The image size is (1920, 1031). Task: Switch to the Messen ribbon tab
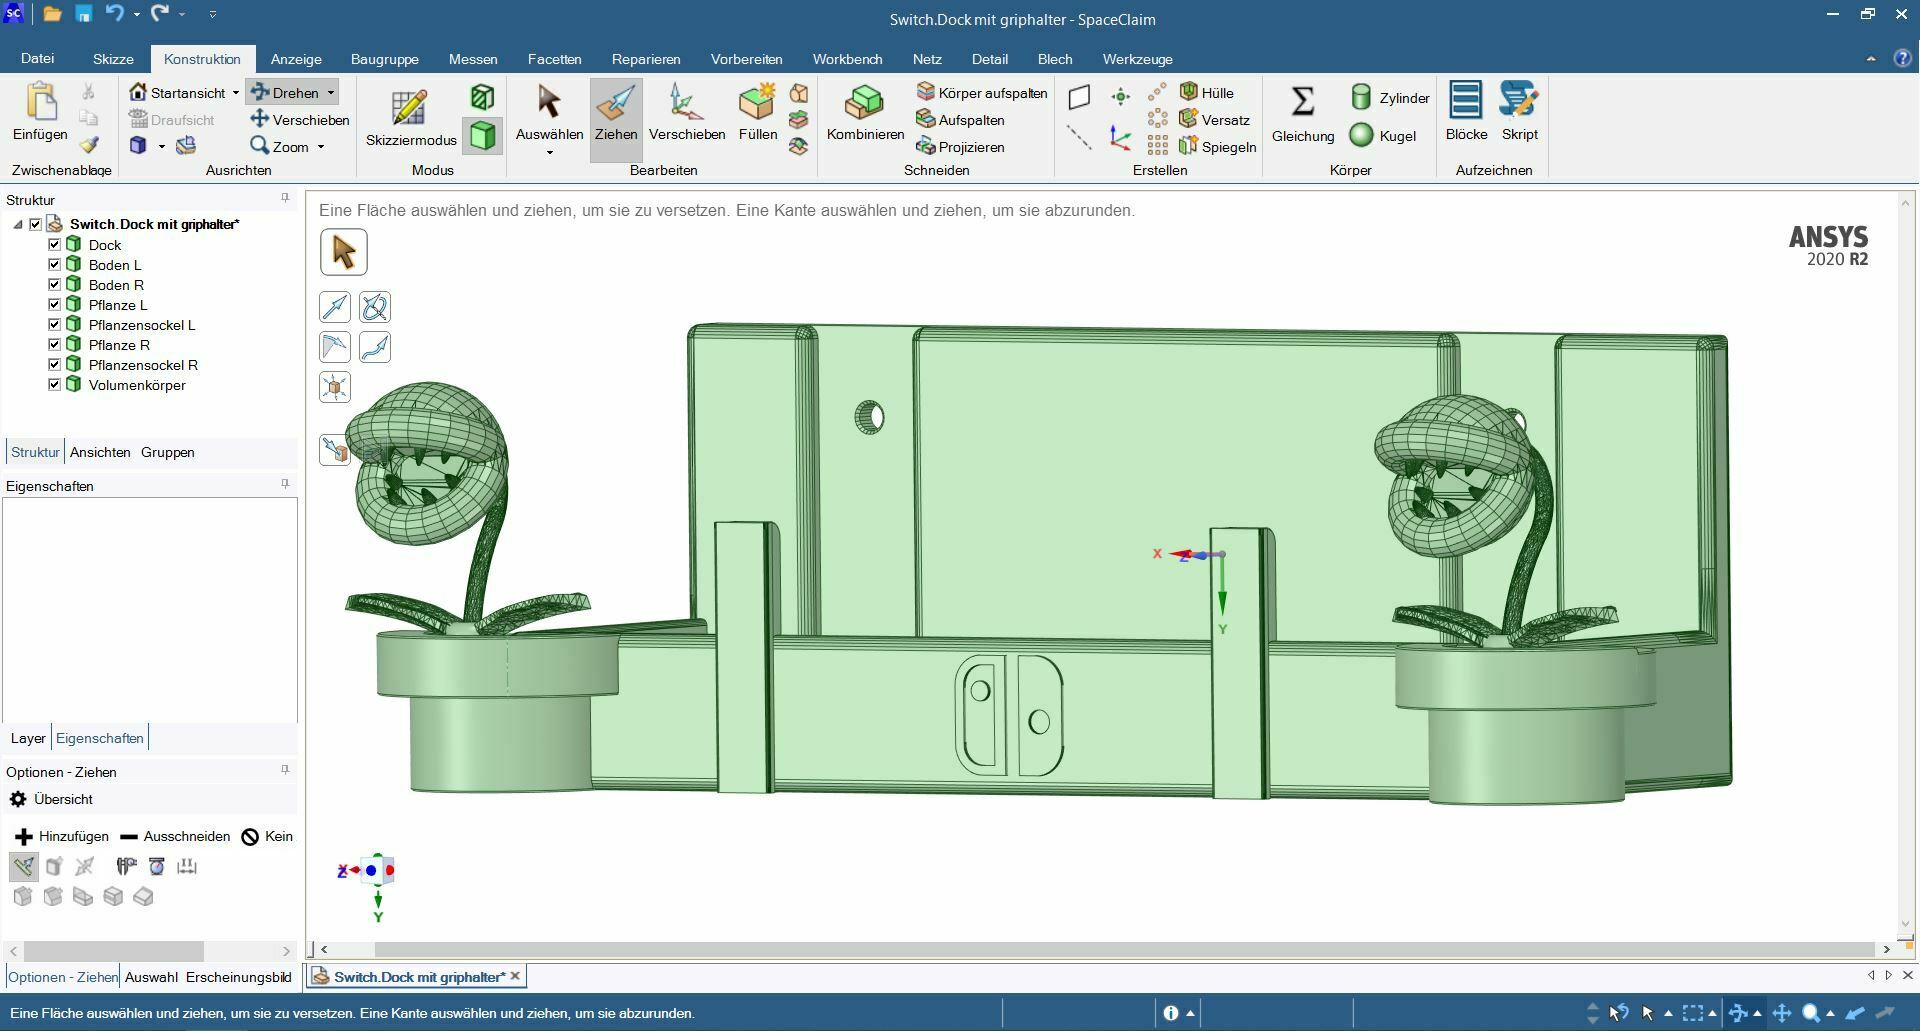point(472,59)
